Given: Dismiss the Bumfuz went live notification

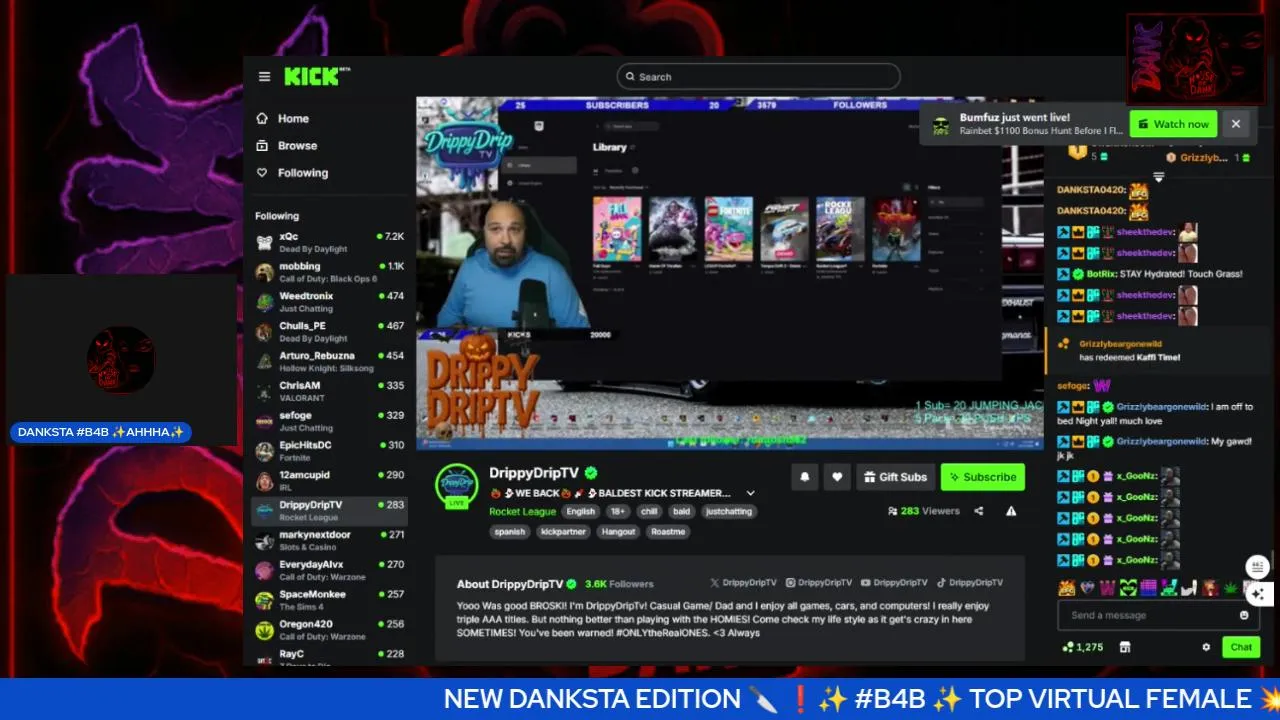Looking at the screenshot, I should 1236,124.
